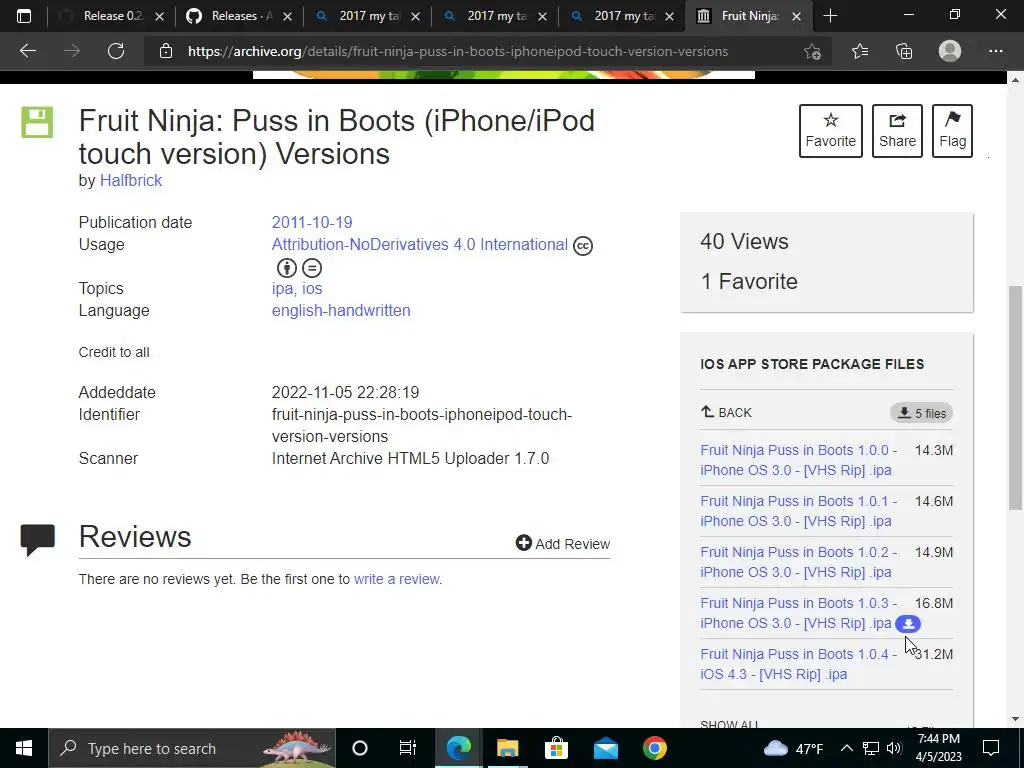Open the weather 47°F widget
Image resolution: width=1024 pixels, height=768 pixels.
pyautogui.click(x=793, y=748)
